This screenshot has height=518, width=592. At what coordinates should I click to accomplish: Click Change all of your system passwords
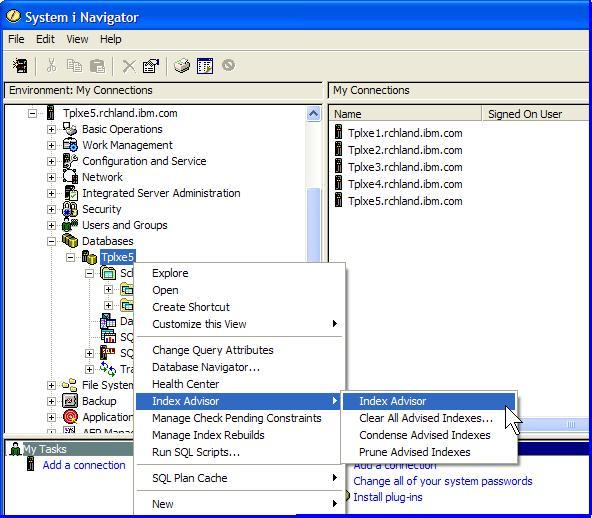tap(442, 481)
